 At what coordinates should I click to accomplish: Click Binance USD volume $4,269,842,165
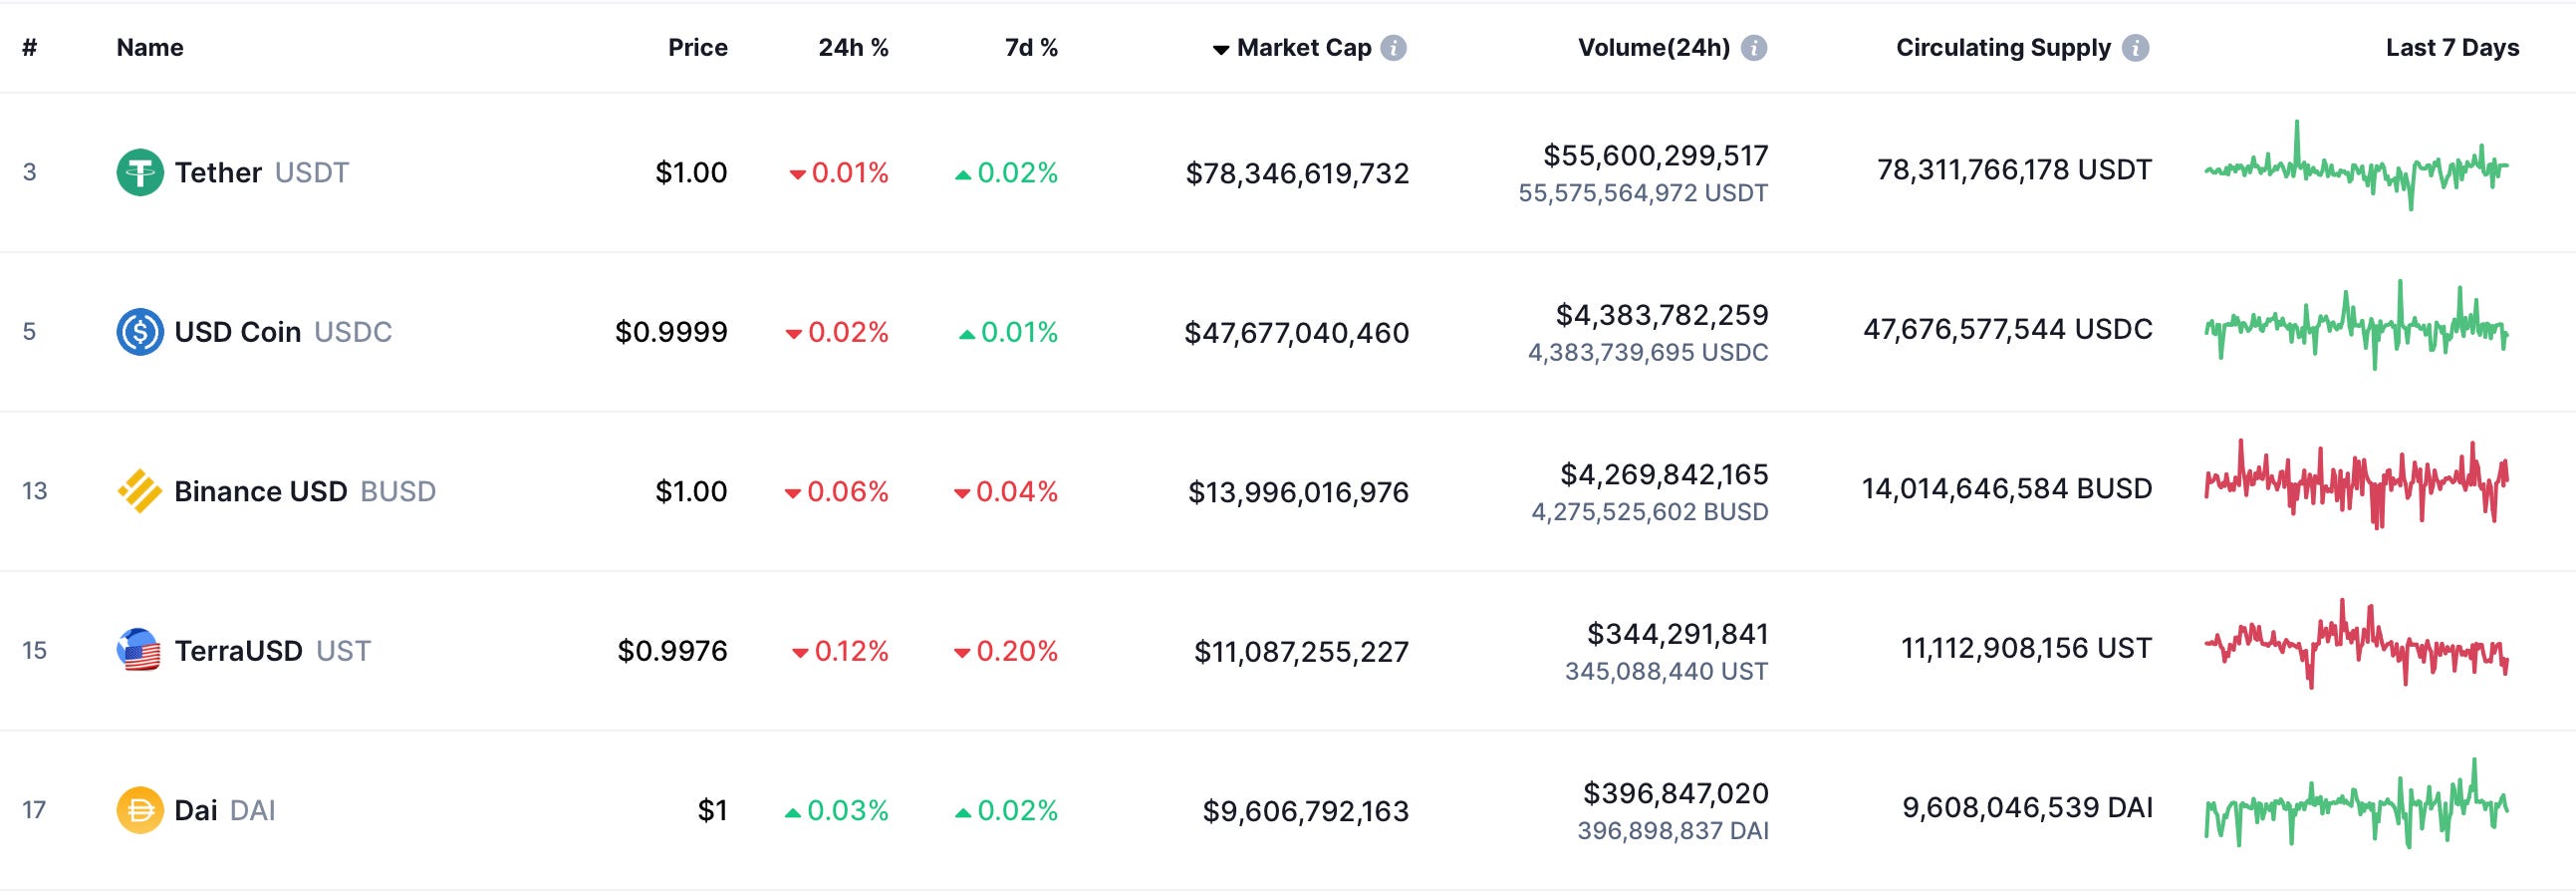1664,474
